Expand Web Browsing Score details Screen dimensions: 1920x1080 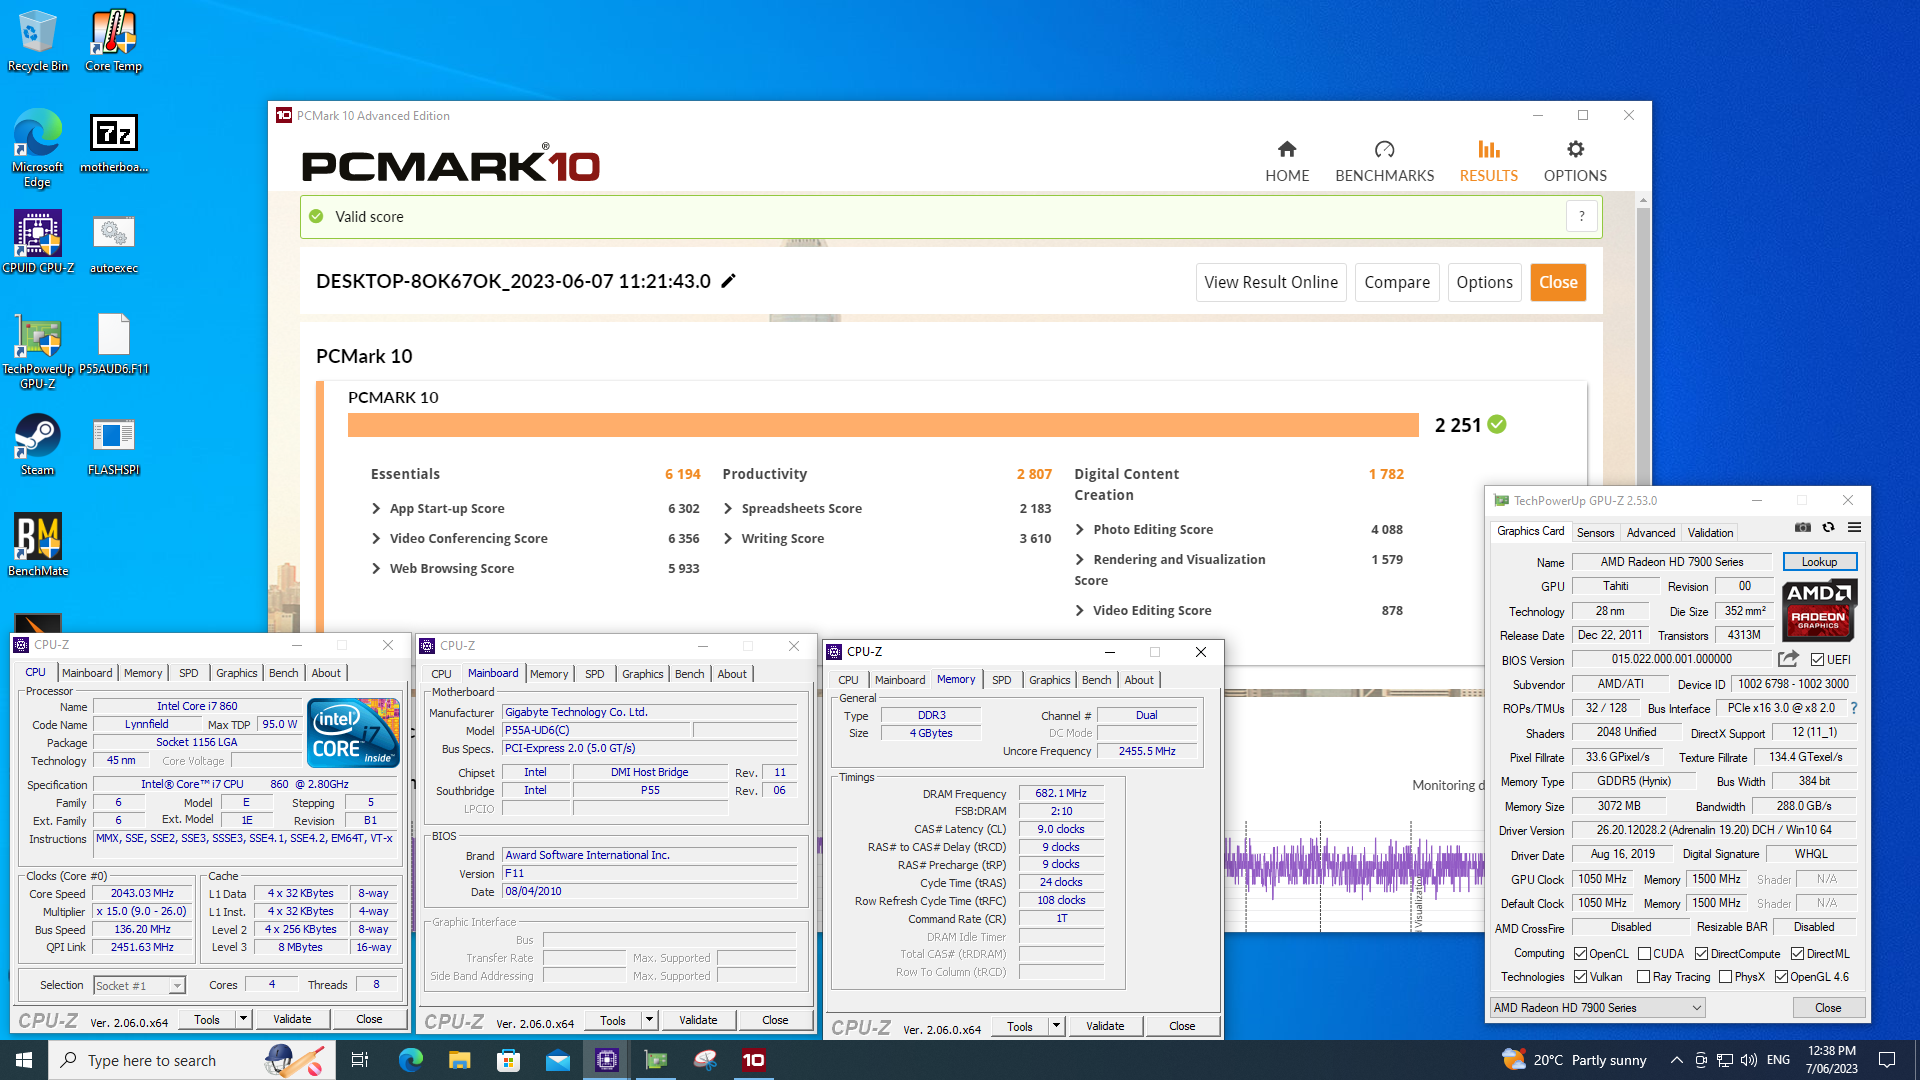(x=377, y=569)
